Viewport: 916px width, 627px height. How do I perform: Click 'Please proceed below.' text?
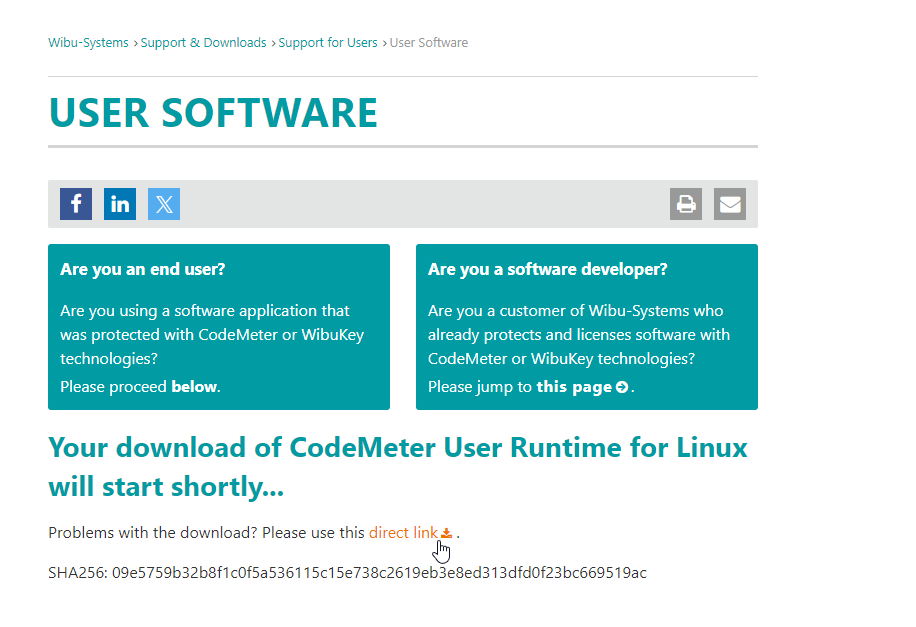pos(140,387)
